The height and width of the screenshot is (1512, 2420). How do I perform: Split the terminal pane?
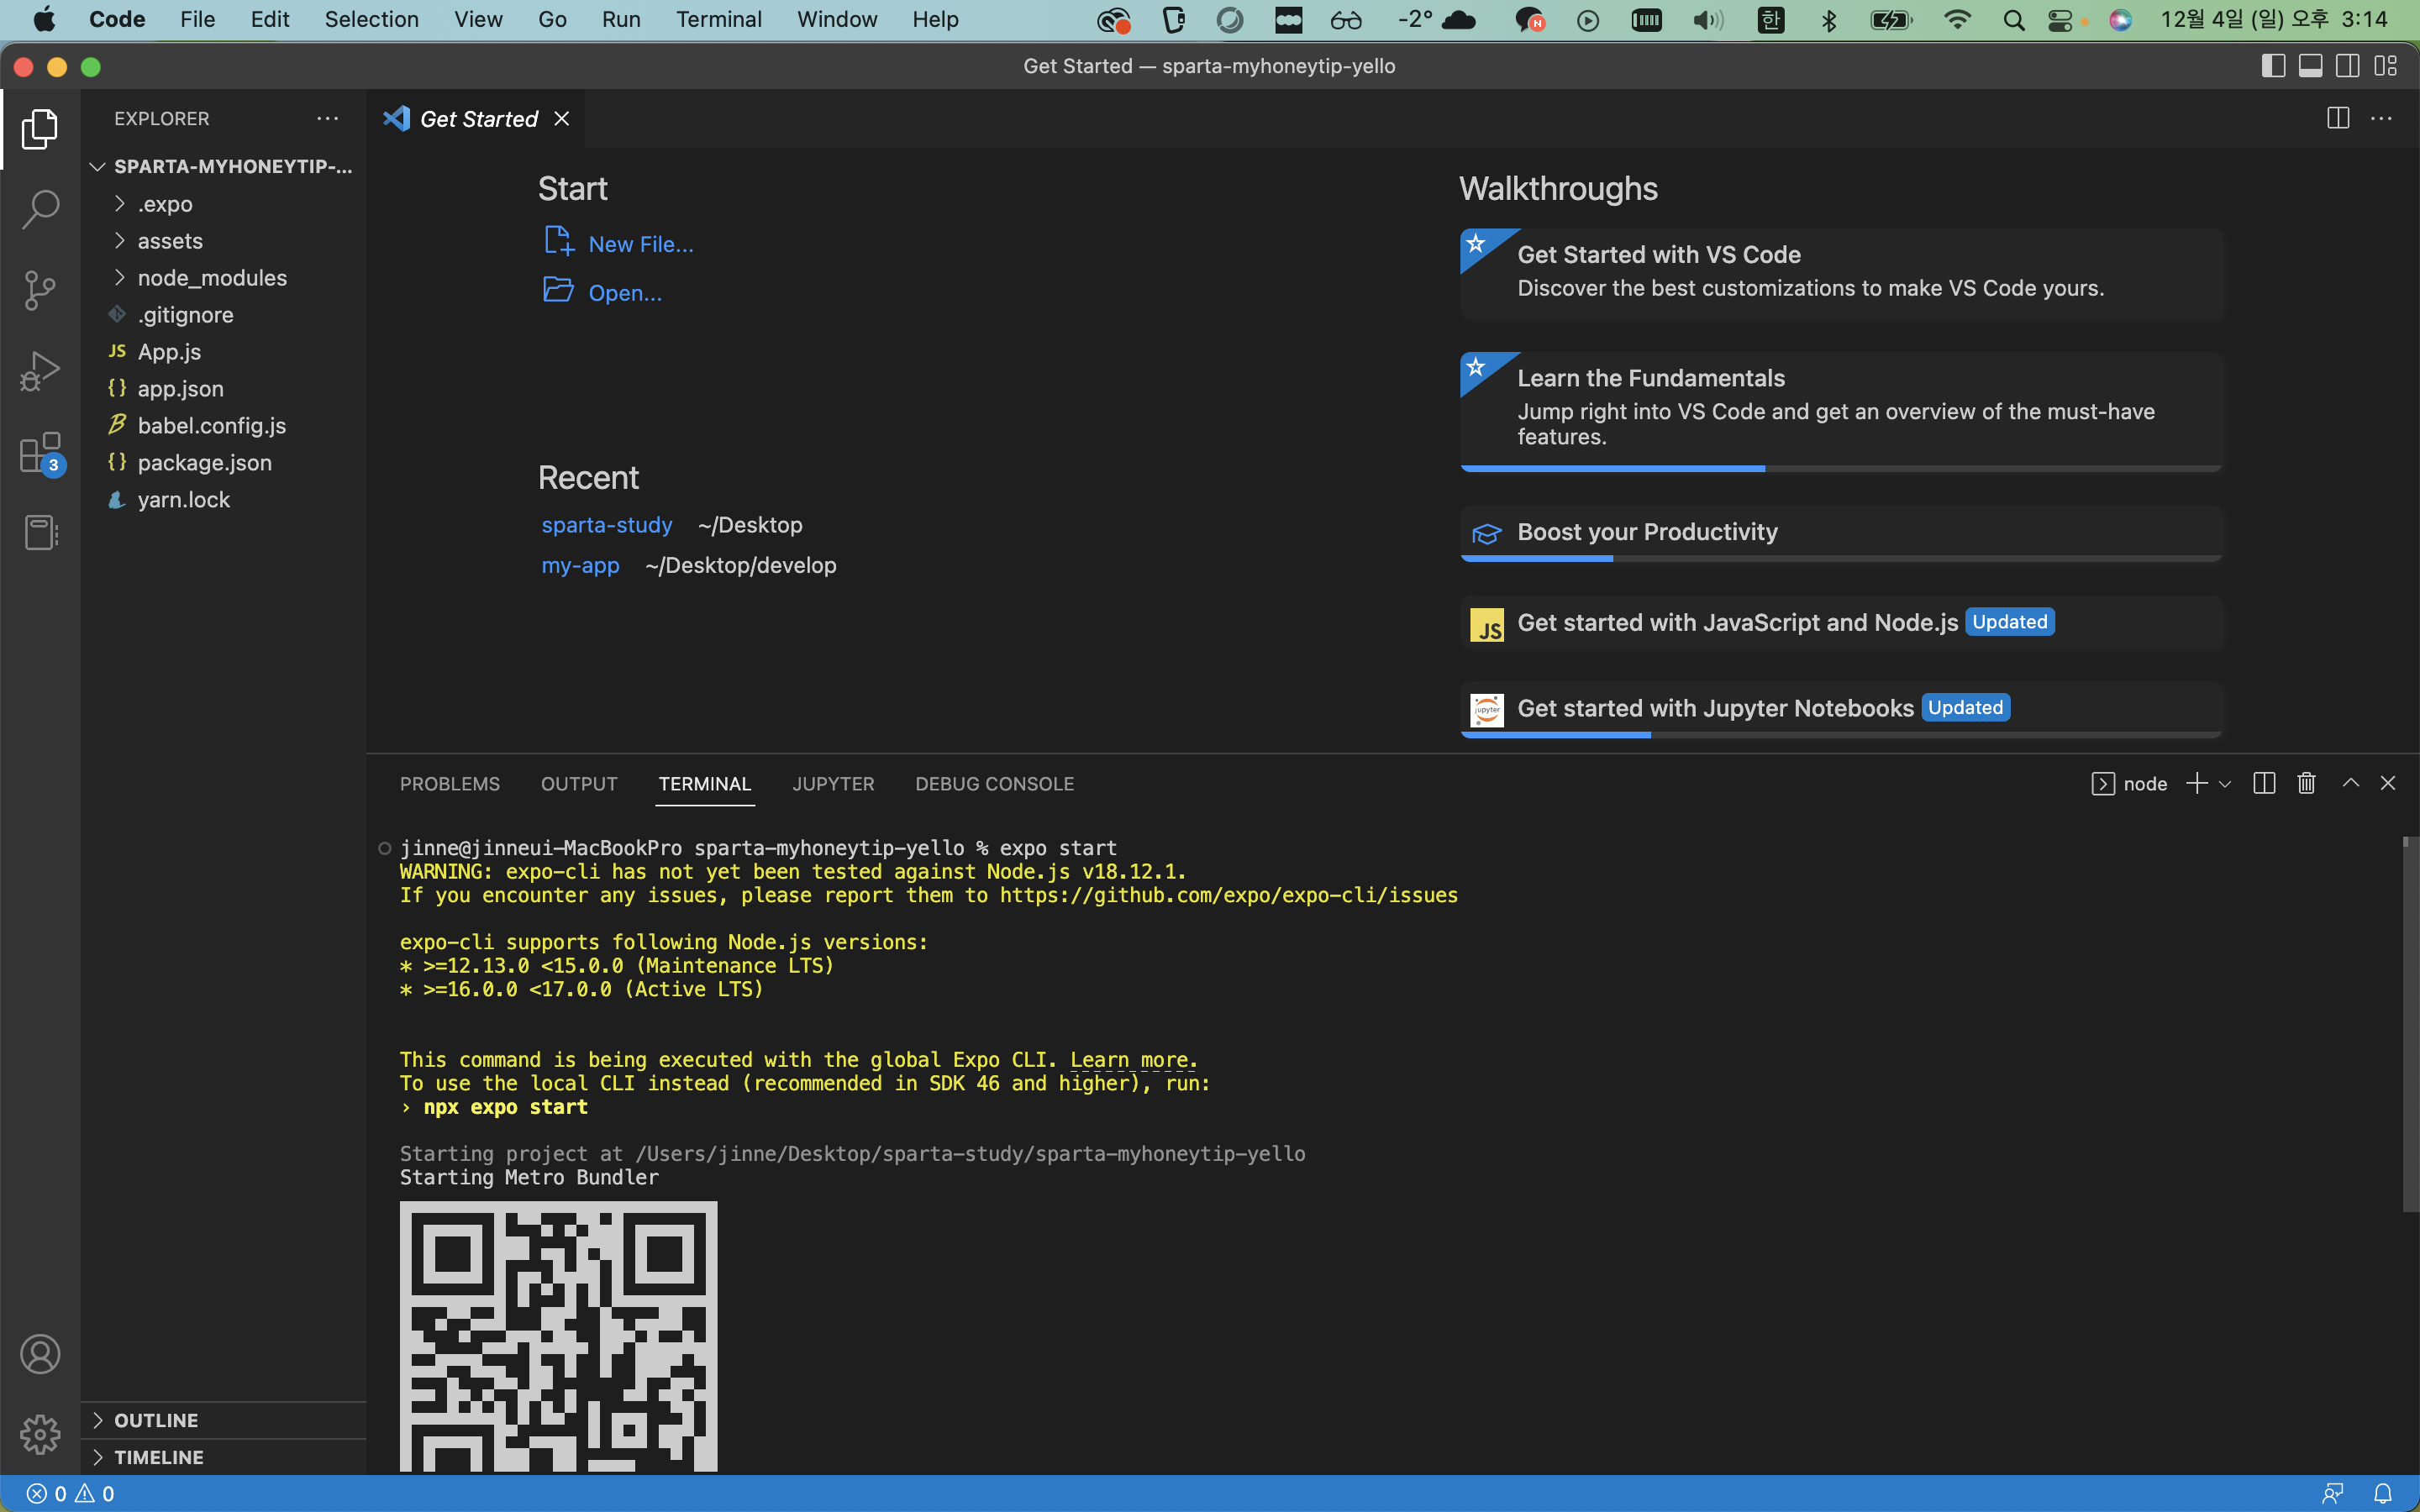(x=2265, y=783)
